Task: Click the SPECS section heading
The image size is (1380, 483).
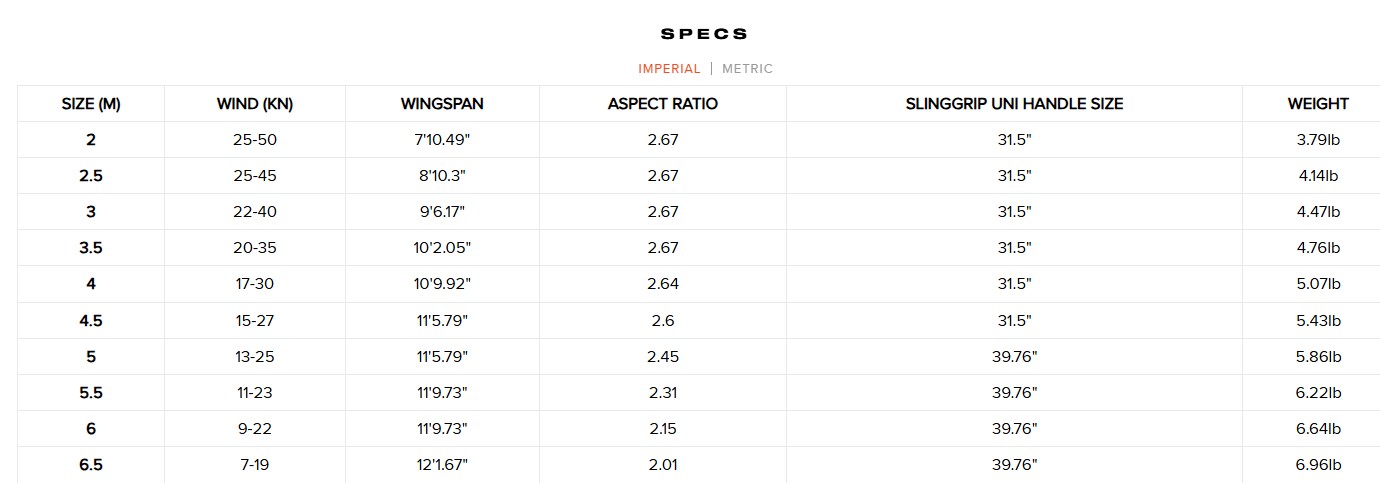Action: tap(704, 34)
